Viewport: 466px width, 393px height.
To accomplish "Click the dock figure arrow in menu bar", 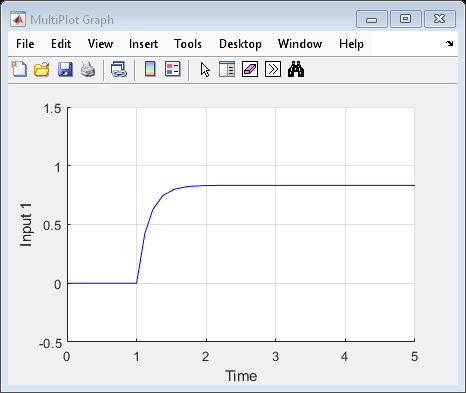I will tap(449, 43).
